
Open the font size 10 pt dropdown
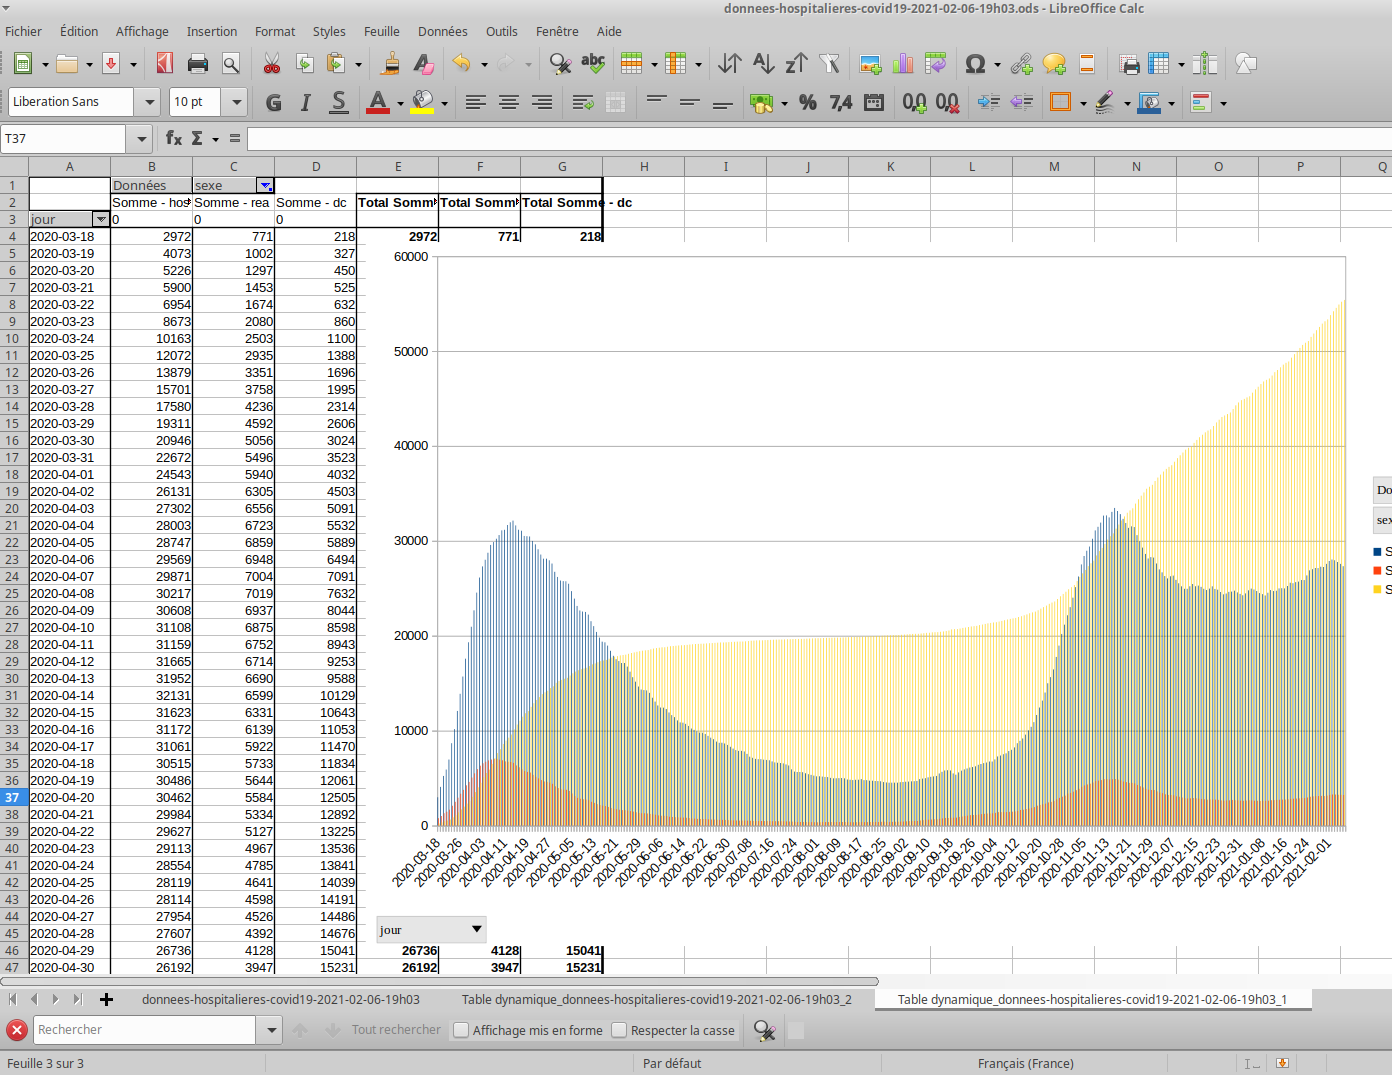(x=236, y=102)
